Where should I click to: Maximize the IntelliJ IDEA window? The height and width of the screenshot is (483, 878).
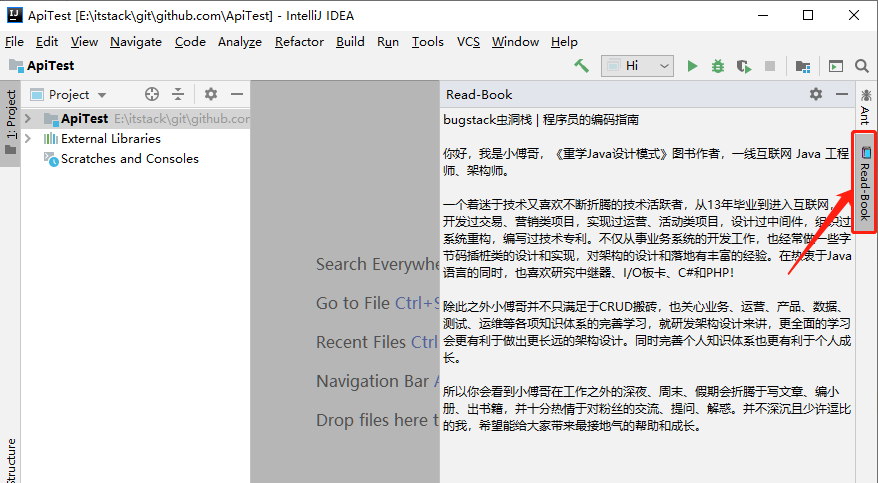tap(808, 15)
